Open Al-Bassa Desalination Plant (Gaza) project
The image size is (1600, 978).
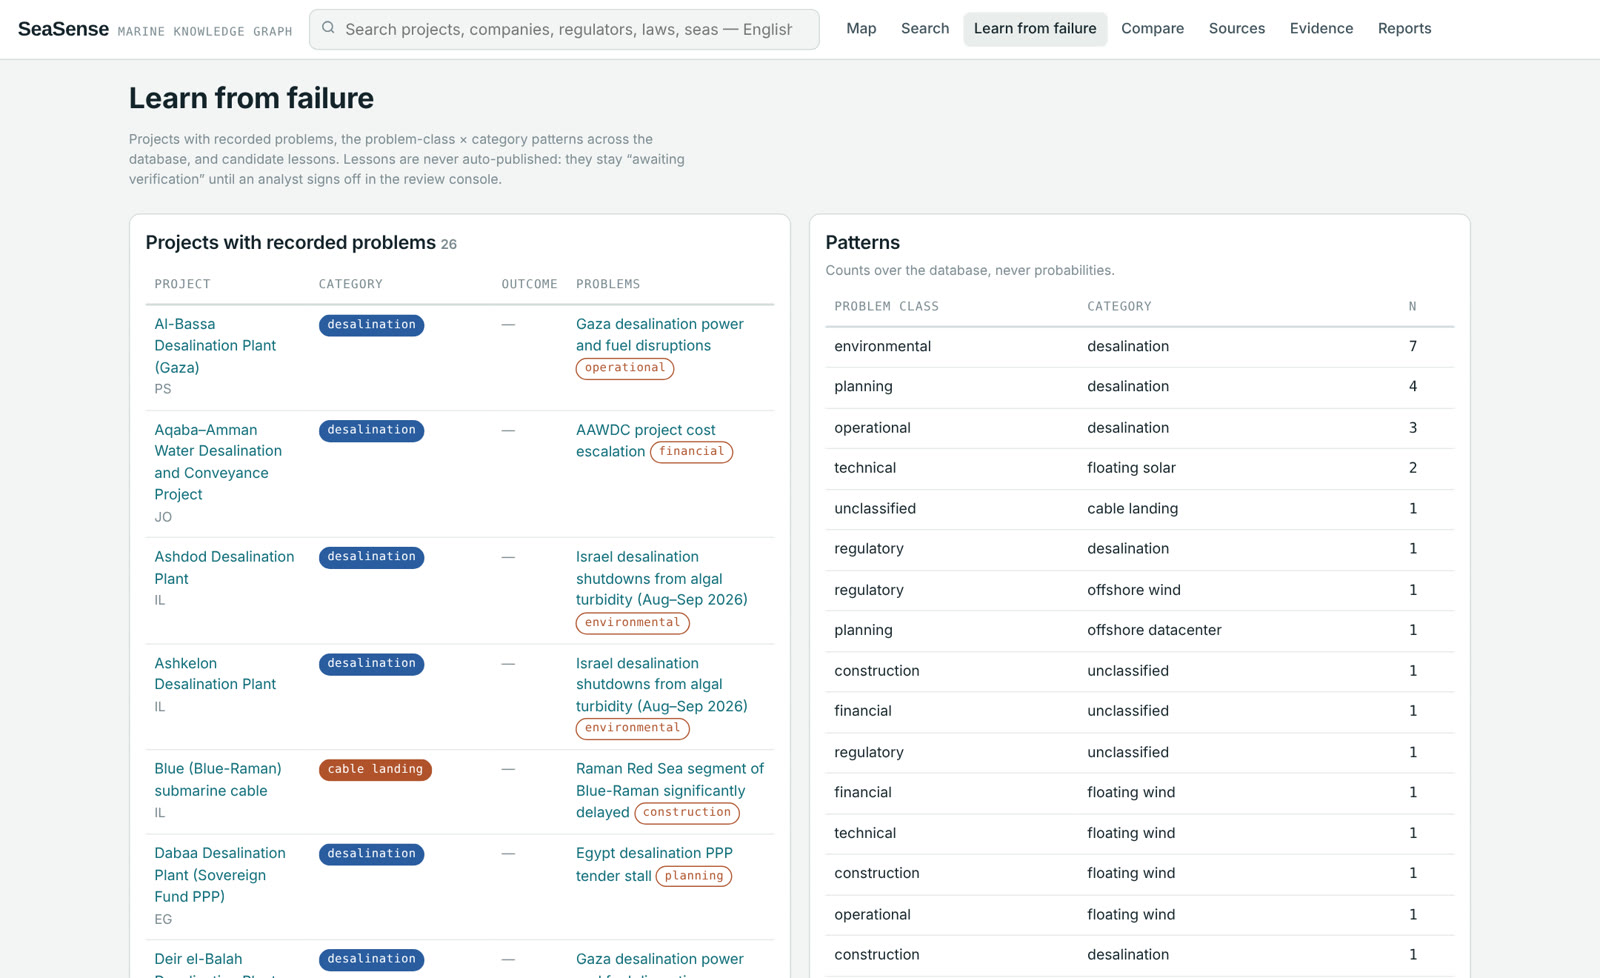[x=215, y=345]
